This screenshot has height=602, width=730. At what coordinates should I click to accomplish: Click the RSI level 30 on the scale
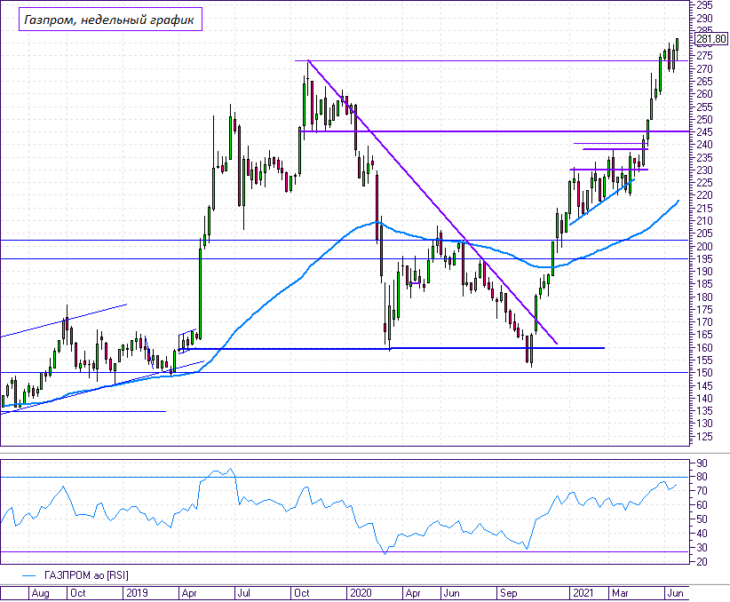[x=701, y=548]
